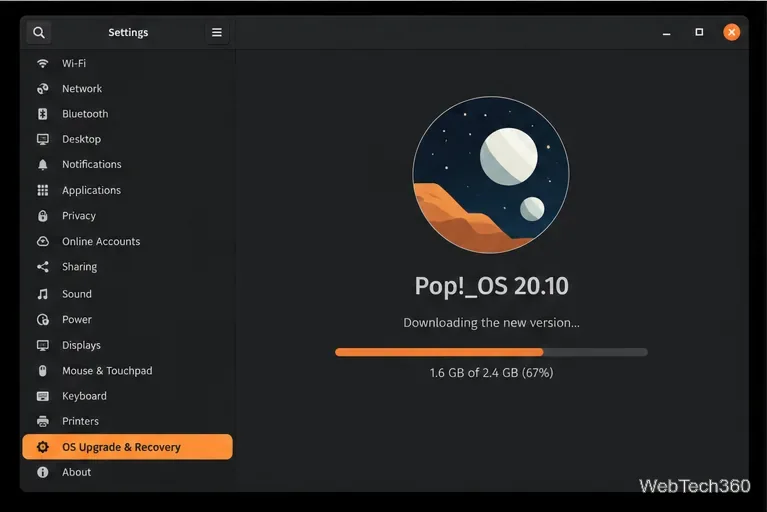Open Applications settings
This screenshot has width=767, height=512.
click(91, 190)
